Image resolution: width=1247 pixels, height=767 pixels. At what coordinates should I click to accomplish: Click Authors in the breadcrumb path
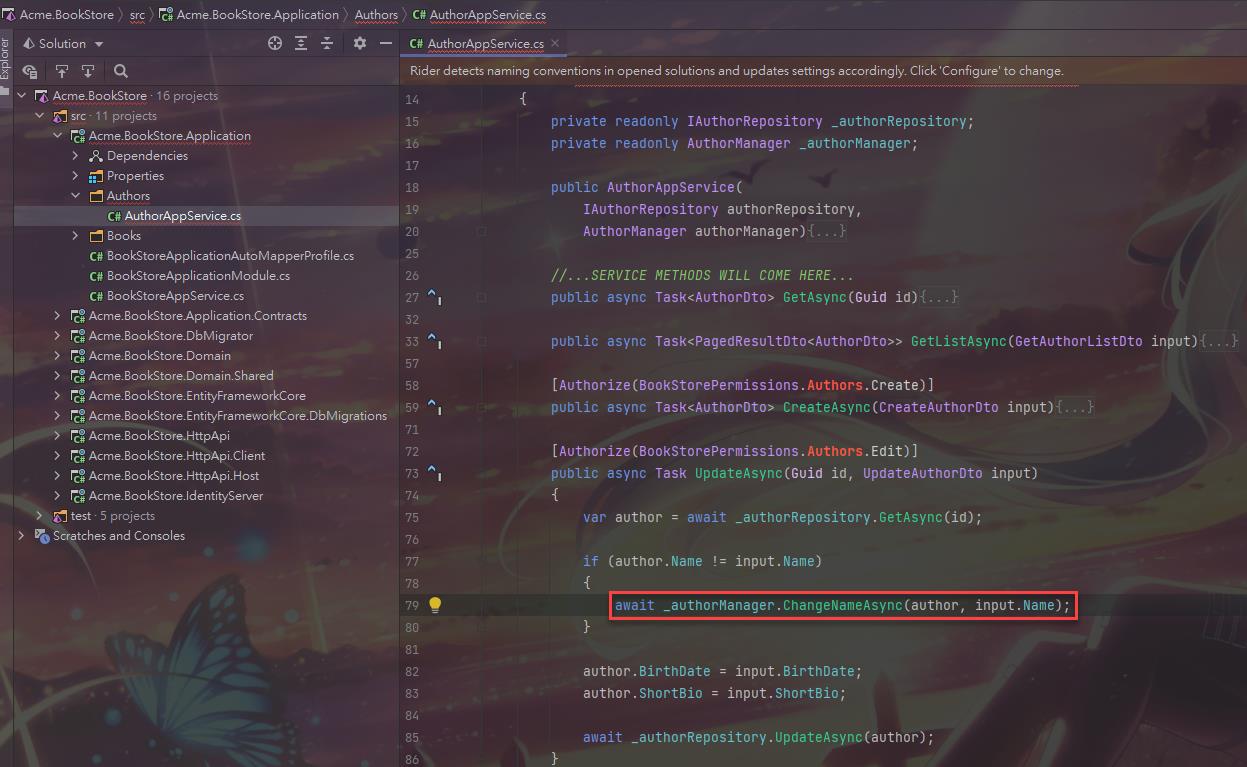click(x=376, y=15)
